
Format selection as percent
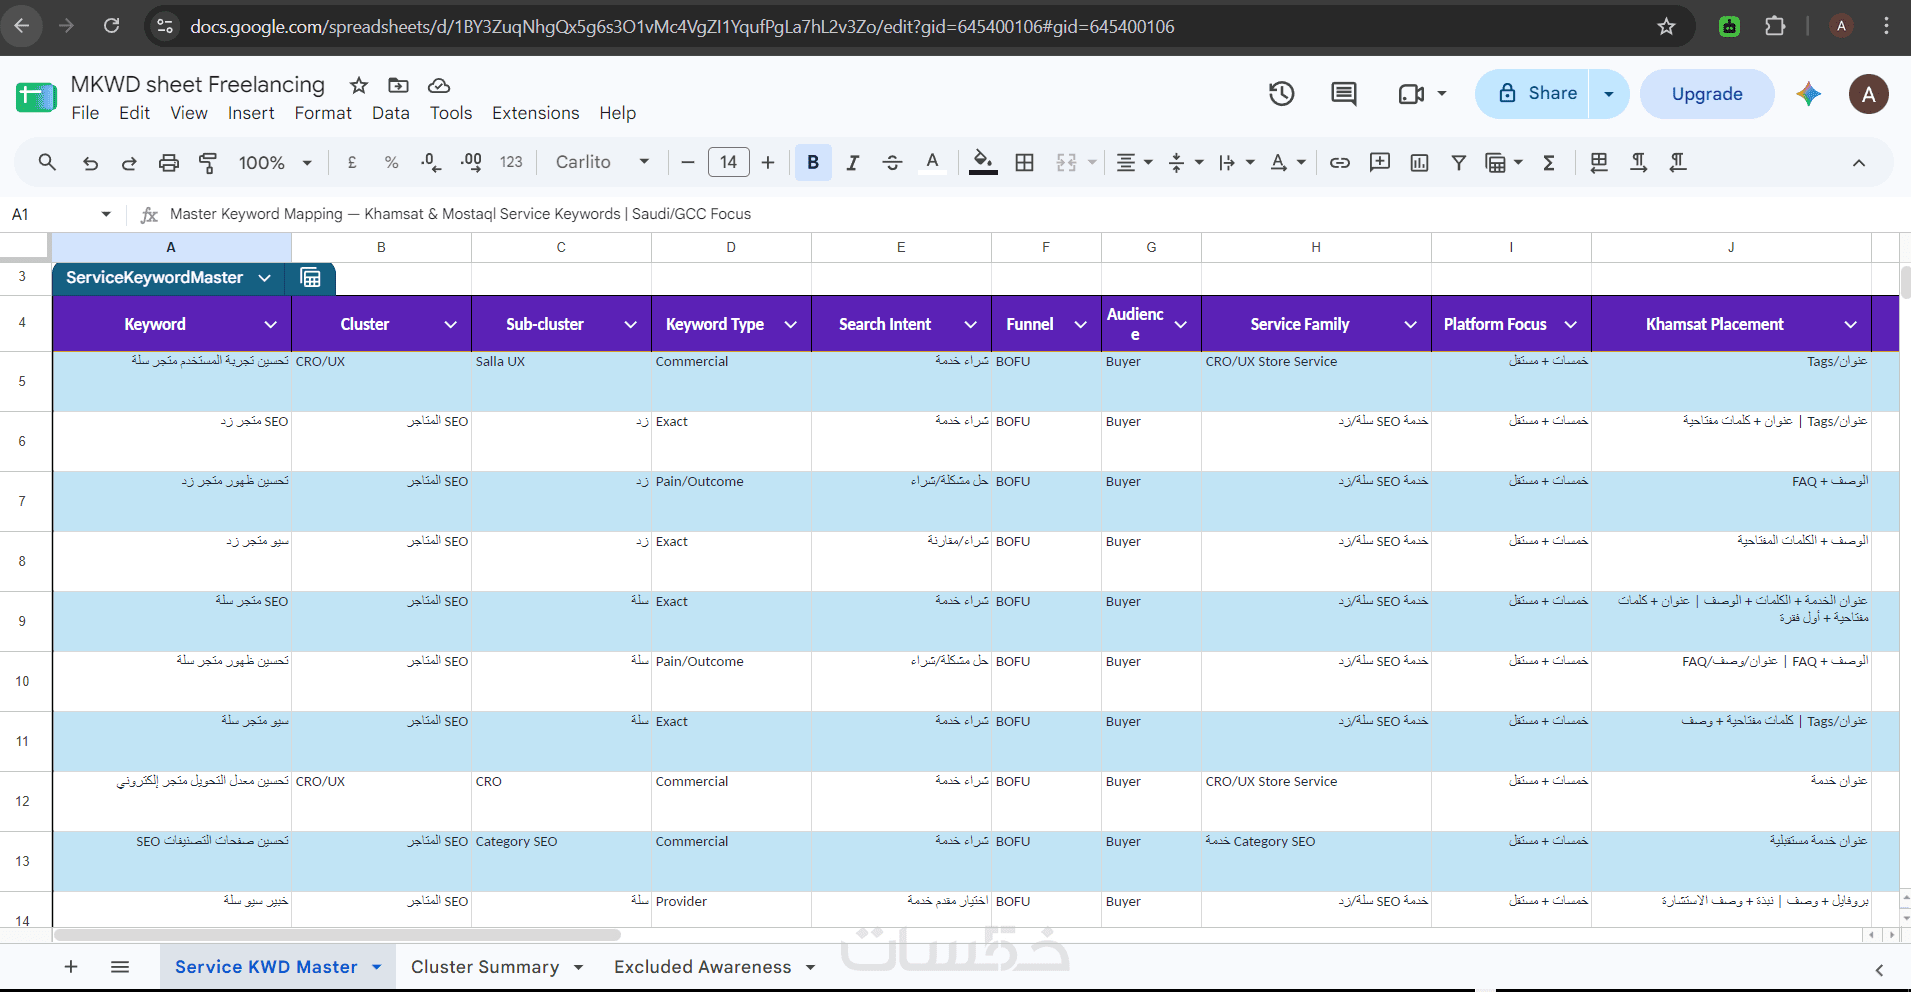coord(391,162)
